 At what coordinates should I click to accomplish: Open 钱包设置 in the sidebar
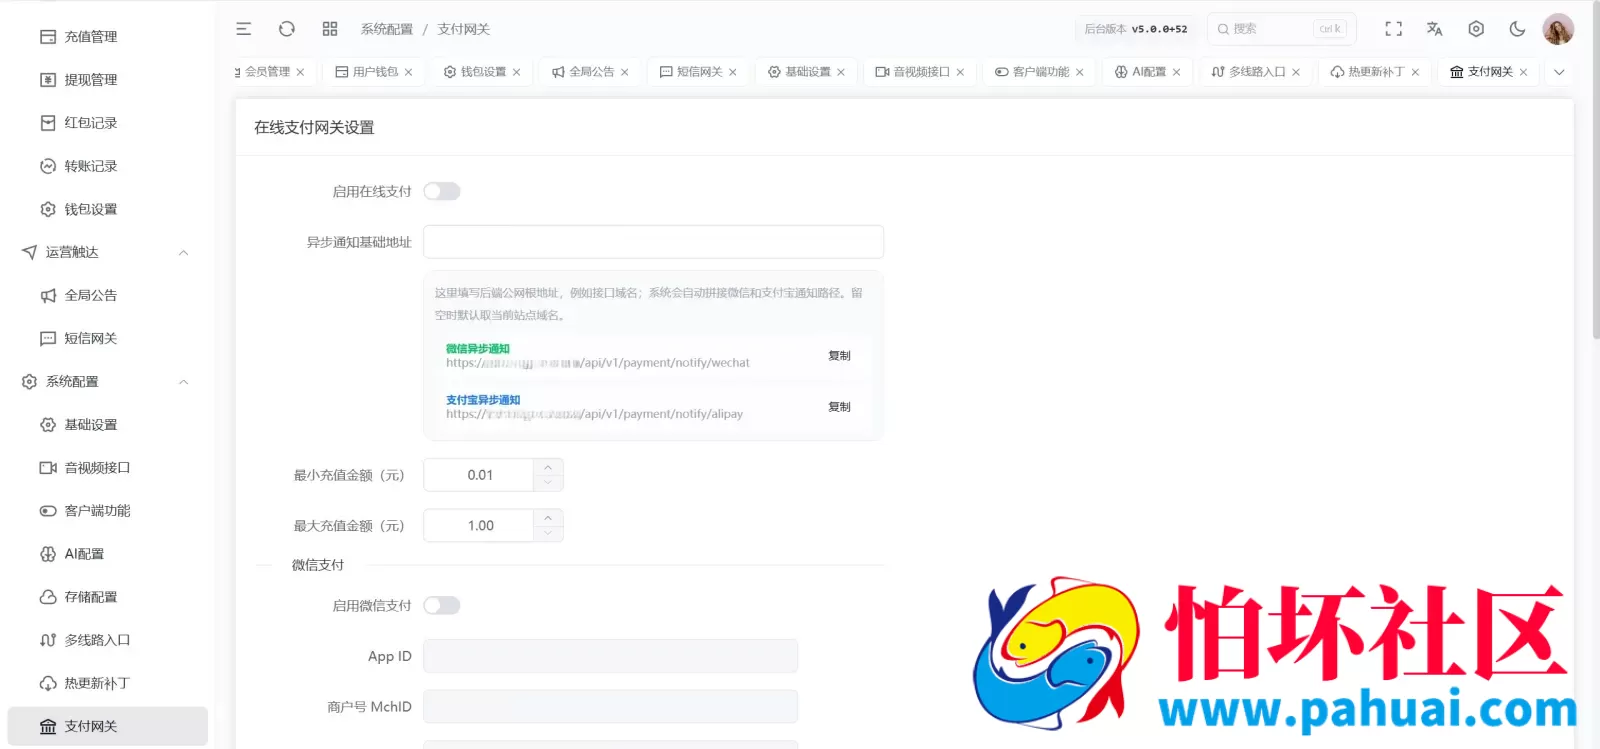coord(107,209)
